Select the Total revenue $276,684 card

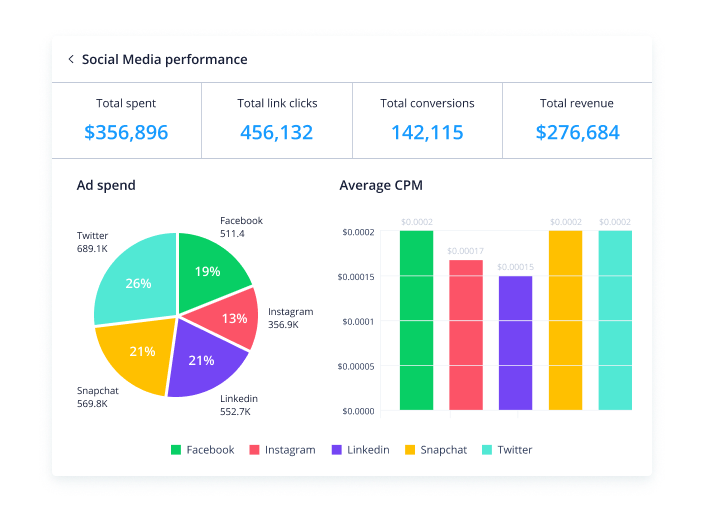(x=577, y=120)
